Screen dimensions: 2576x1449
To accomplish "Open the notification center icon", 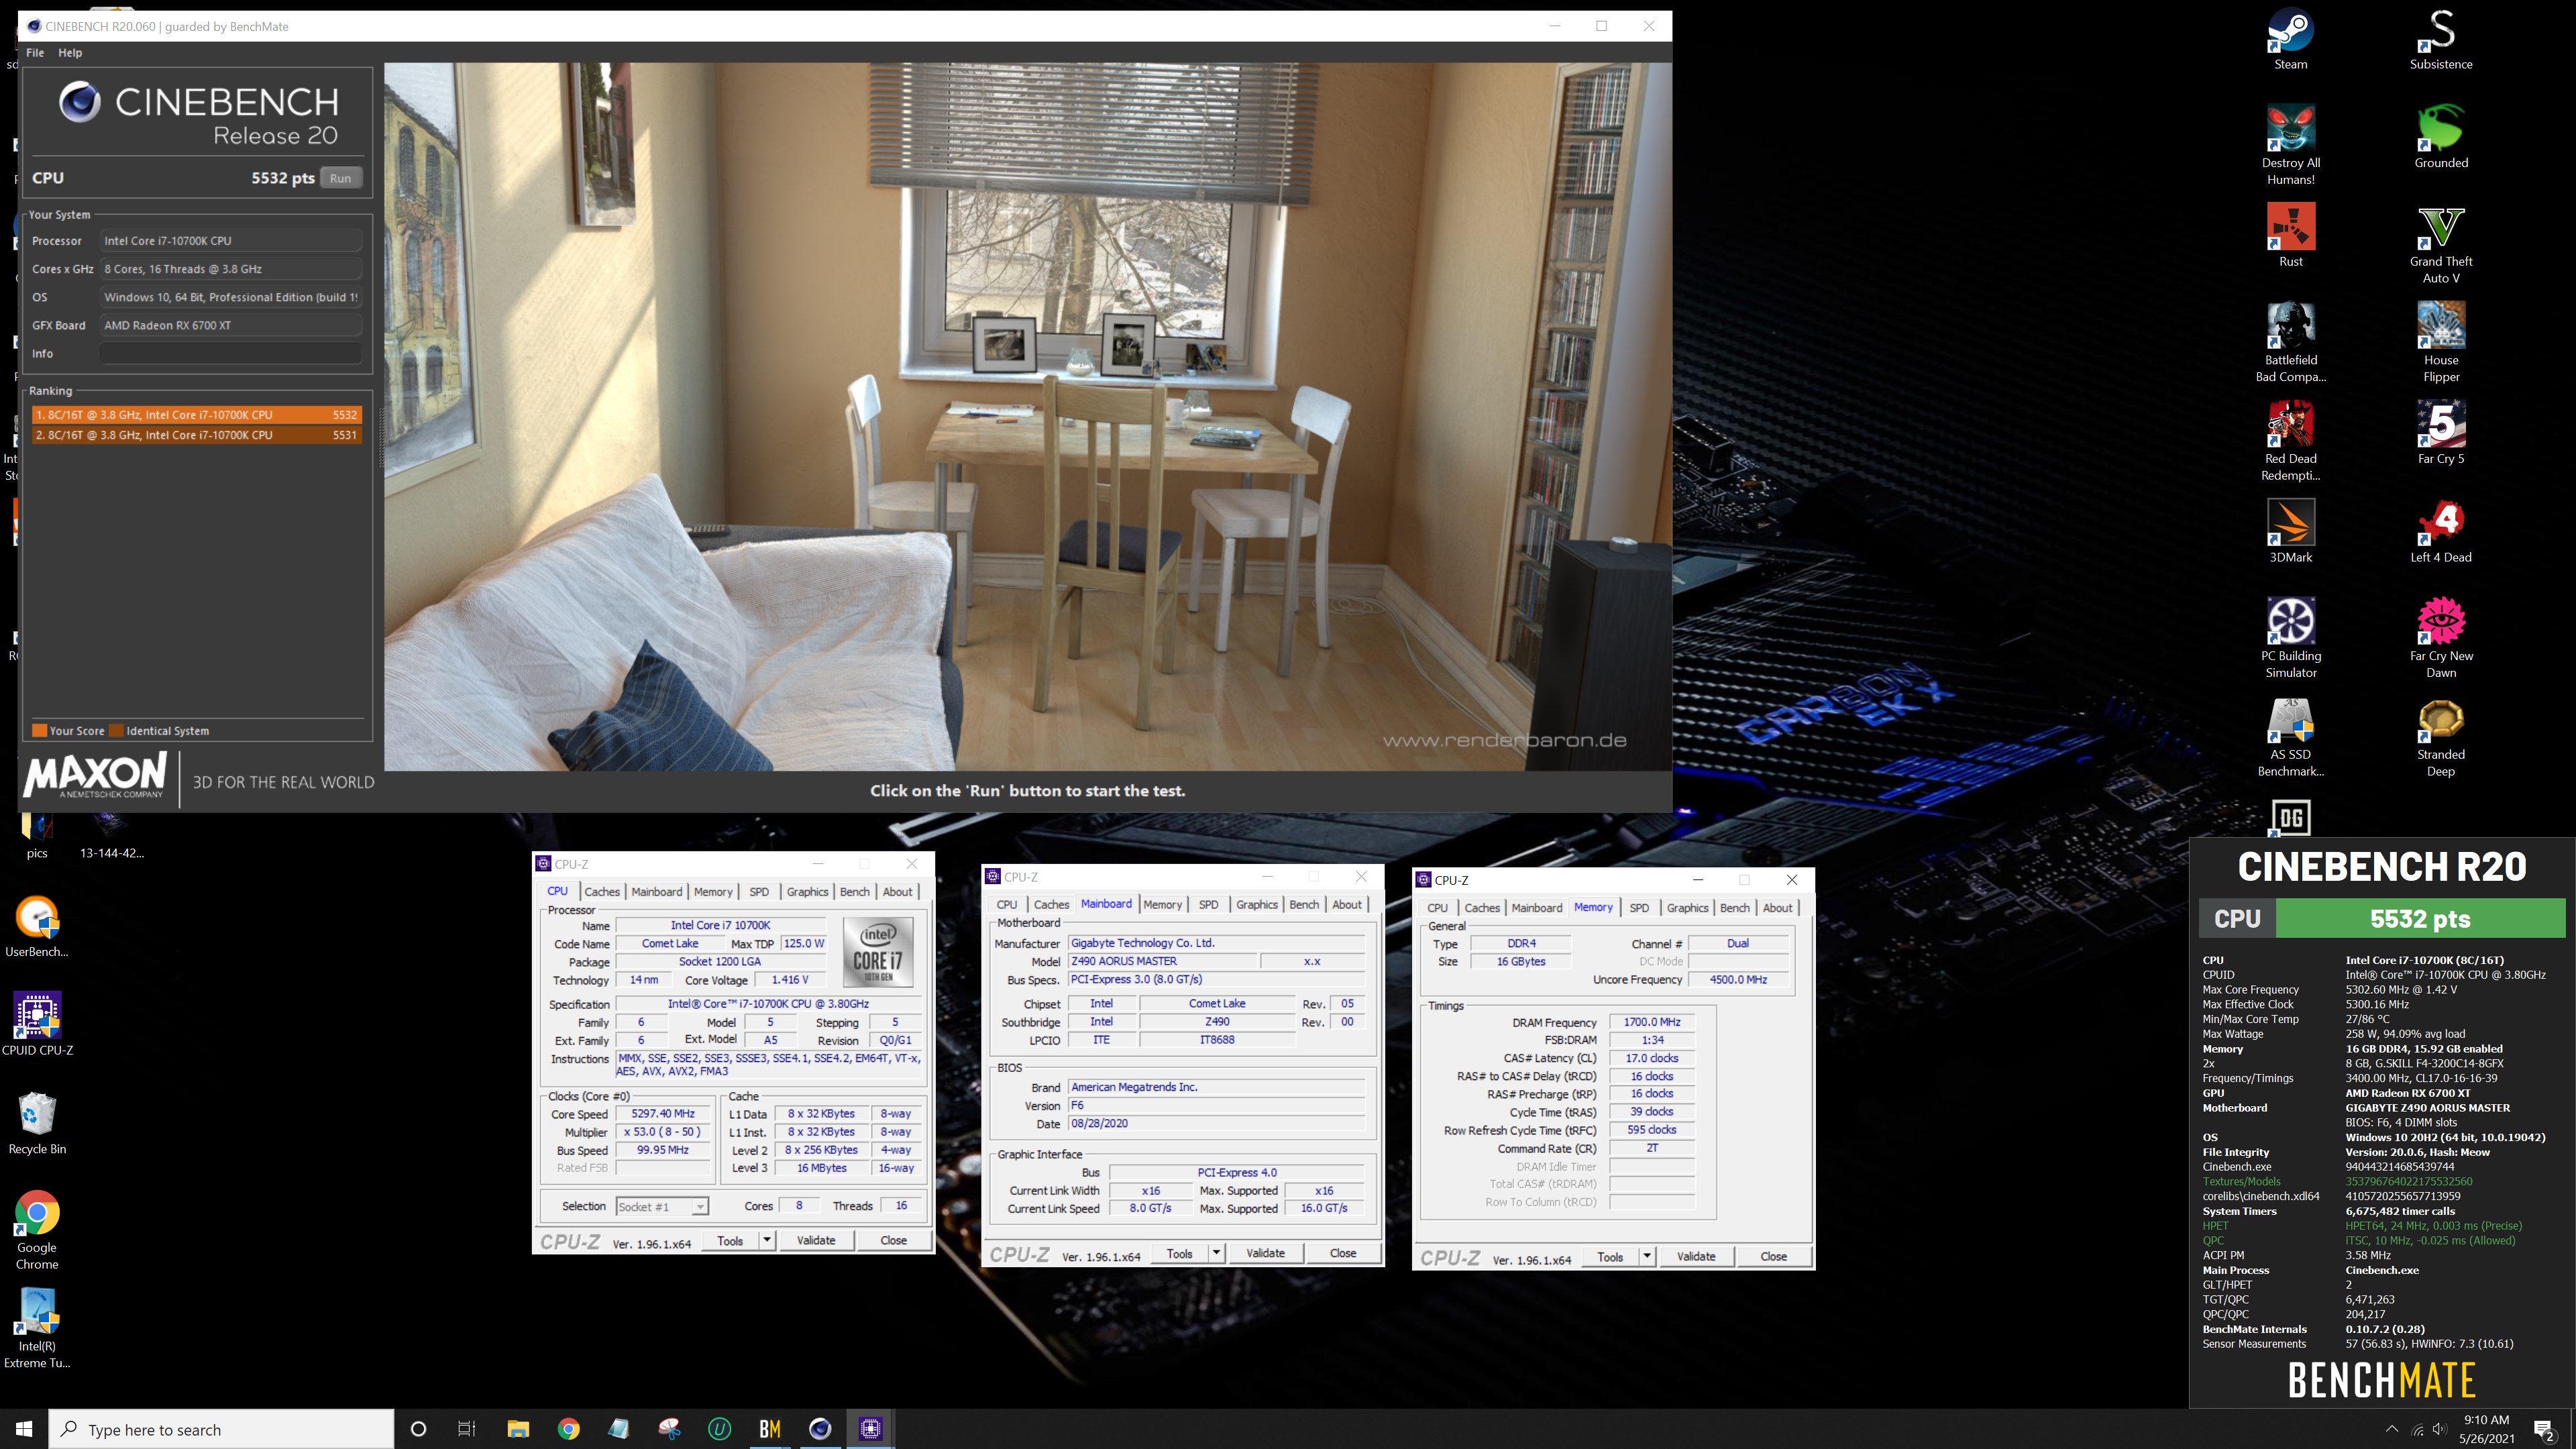I will tap(2544, 1430).
